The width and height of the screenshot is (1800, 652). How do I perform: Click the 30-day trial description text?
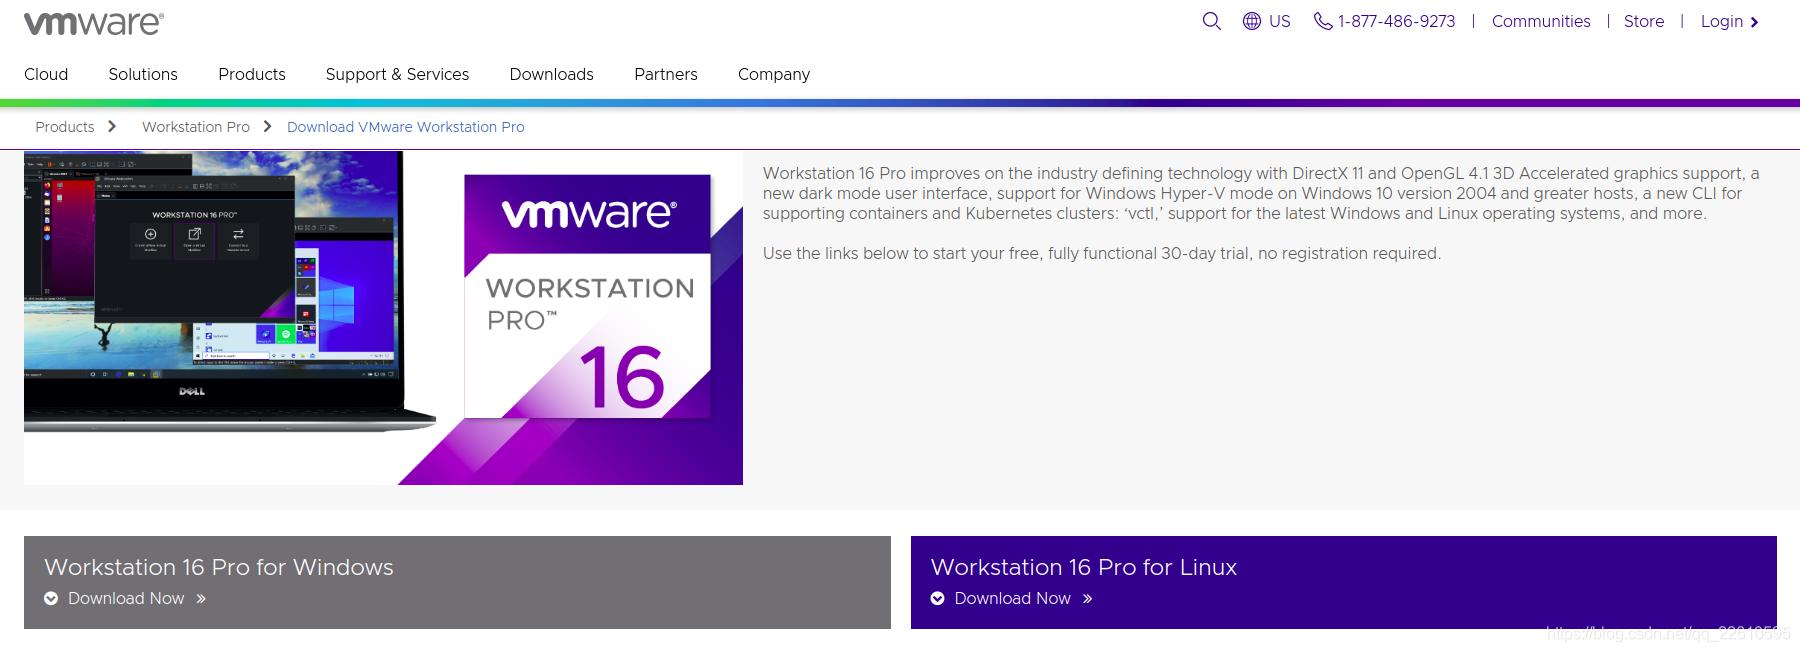[1102, 254]
